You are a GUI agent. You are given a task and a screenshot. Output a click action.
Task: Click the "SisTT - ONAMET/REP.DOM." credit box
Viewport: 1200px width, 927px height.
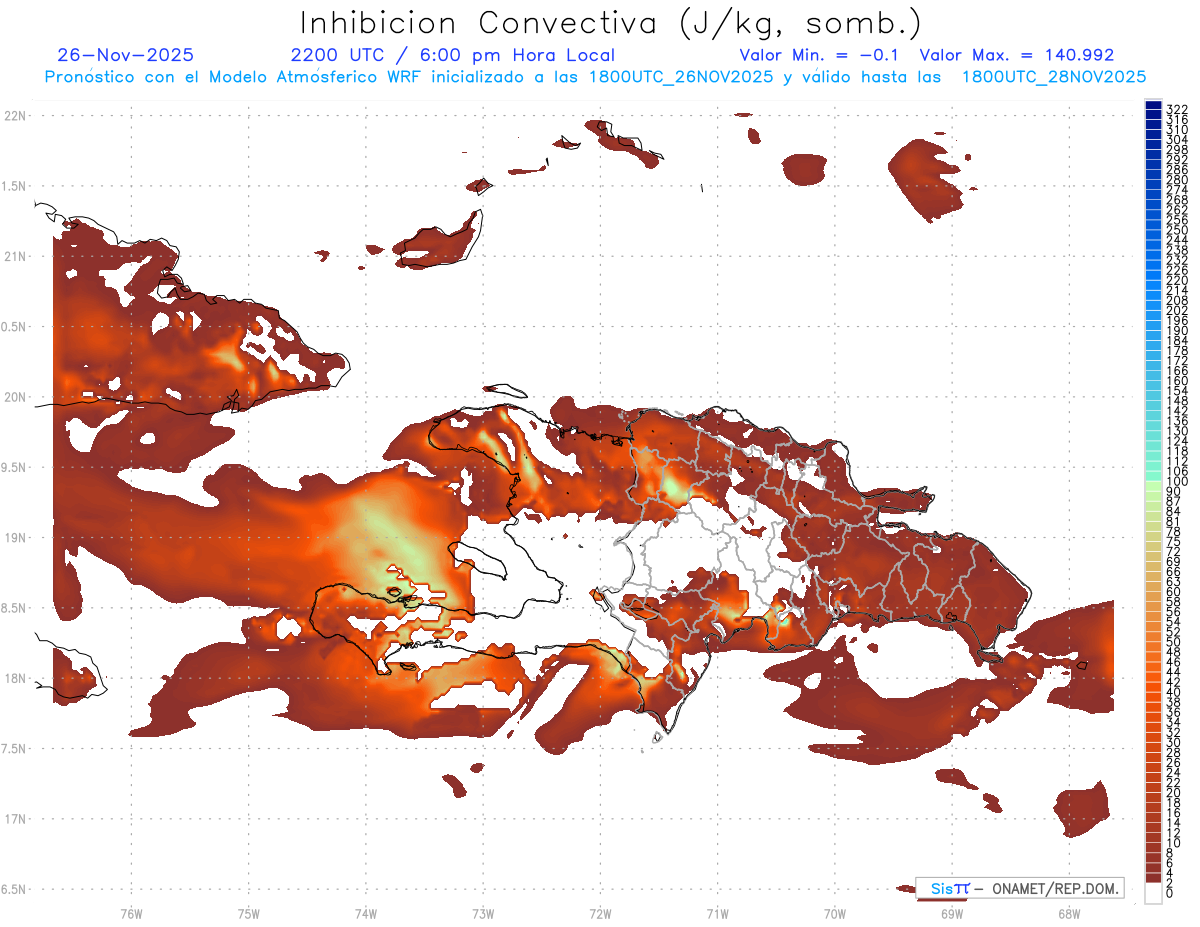(1019, 888)
